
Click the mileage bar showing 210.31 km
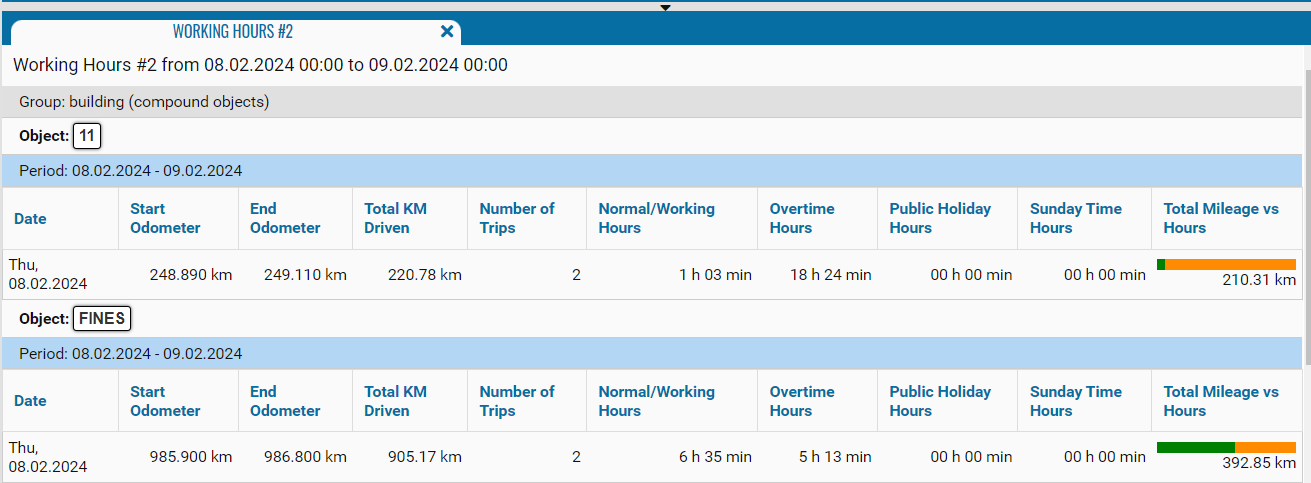coord(1226,264)
